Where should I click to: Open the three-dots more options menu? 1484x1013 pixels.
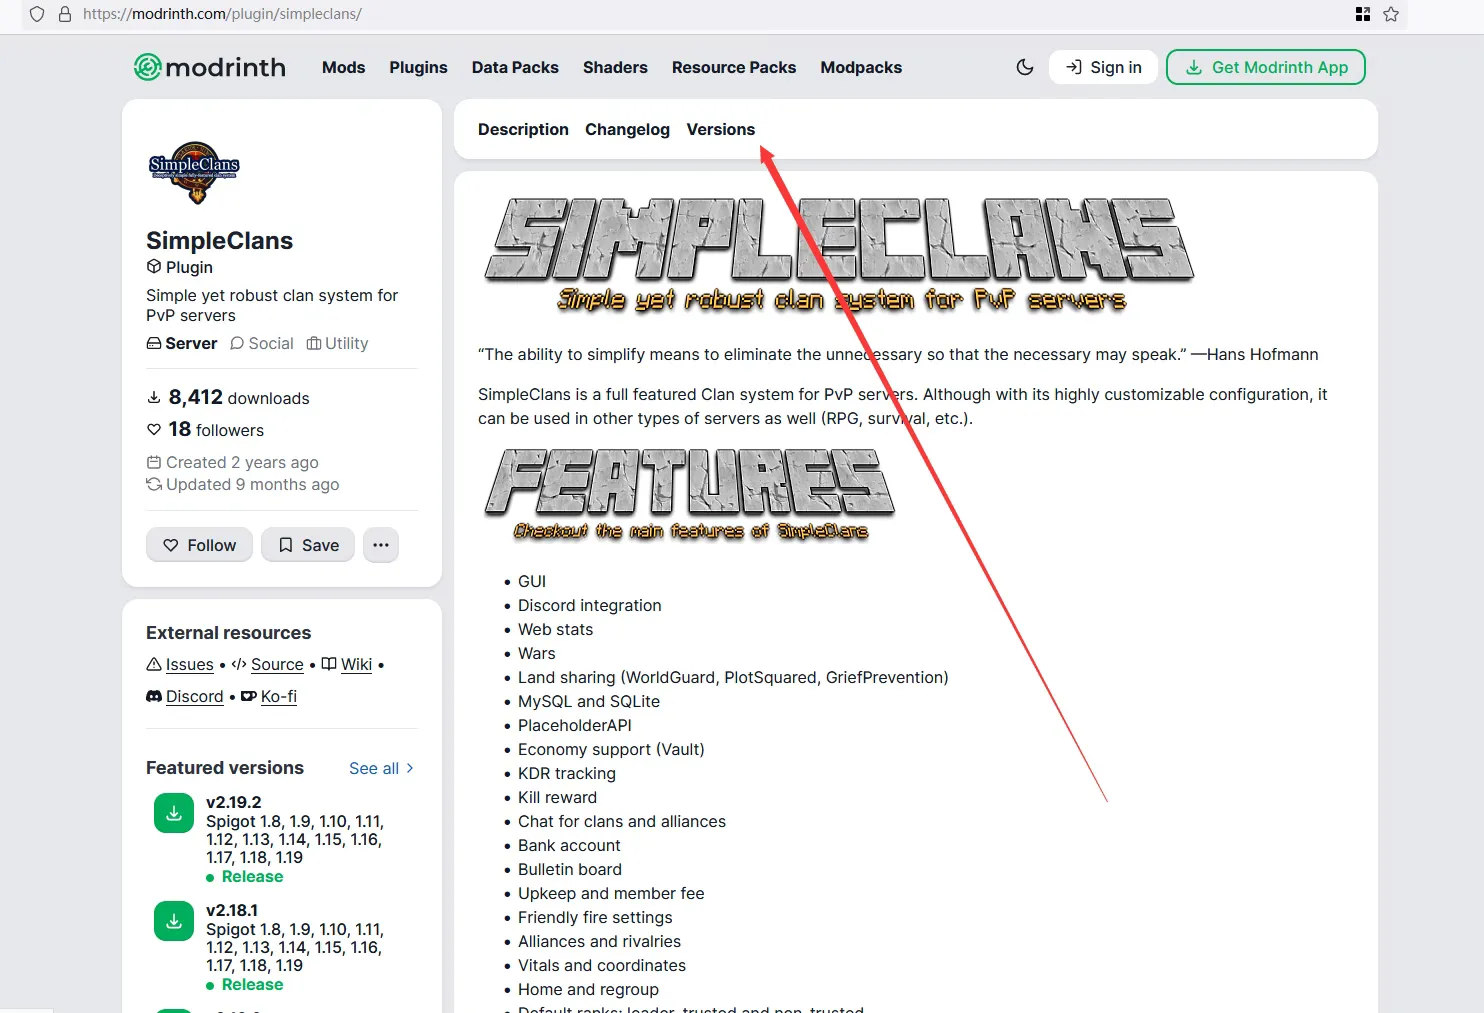[381, 545]
